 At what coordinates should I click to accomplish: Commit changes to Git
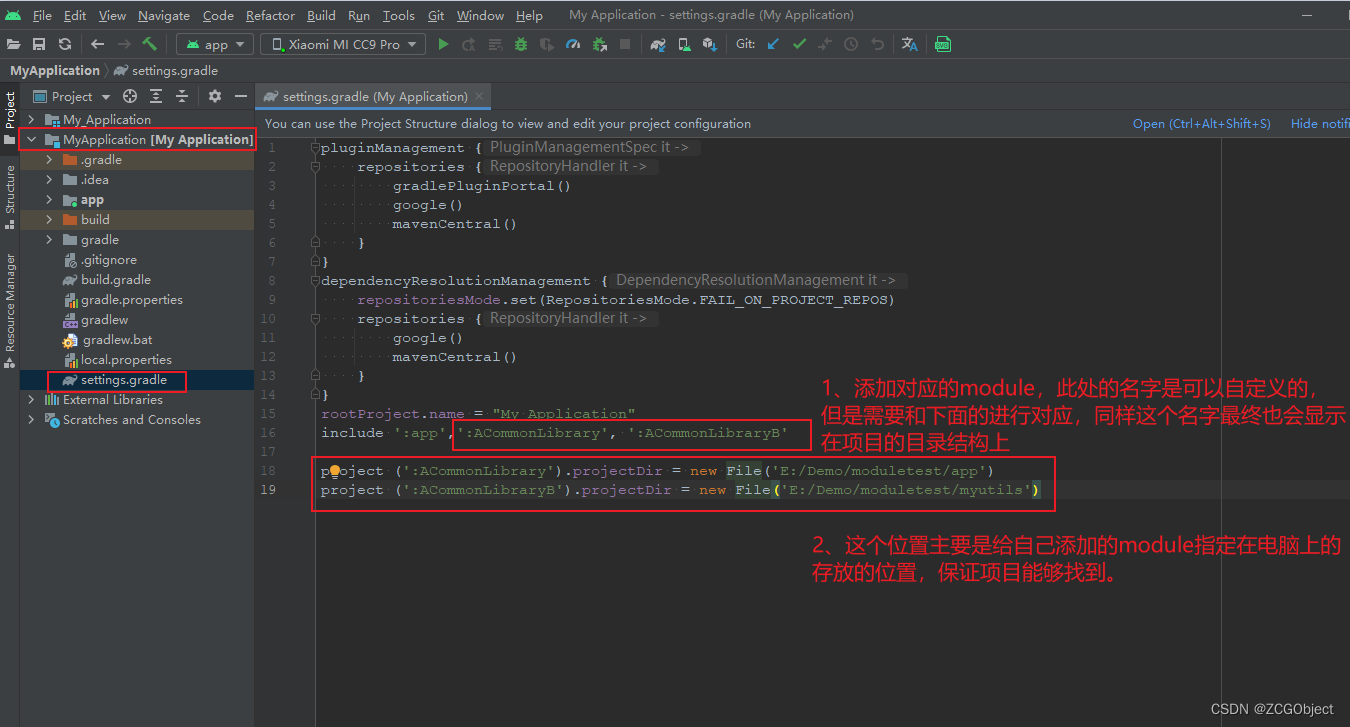(x=798, y=44)
